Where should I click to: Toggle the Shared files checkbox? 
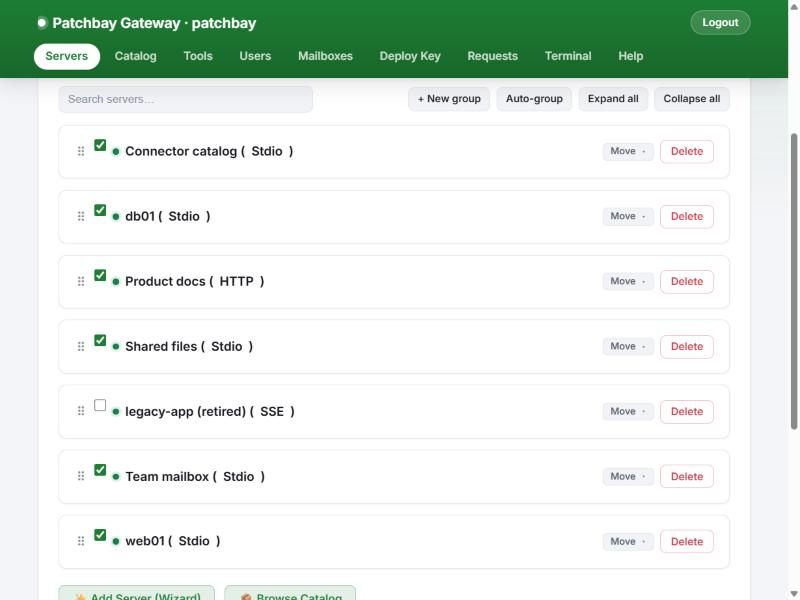[x=100, y=340]
